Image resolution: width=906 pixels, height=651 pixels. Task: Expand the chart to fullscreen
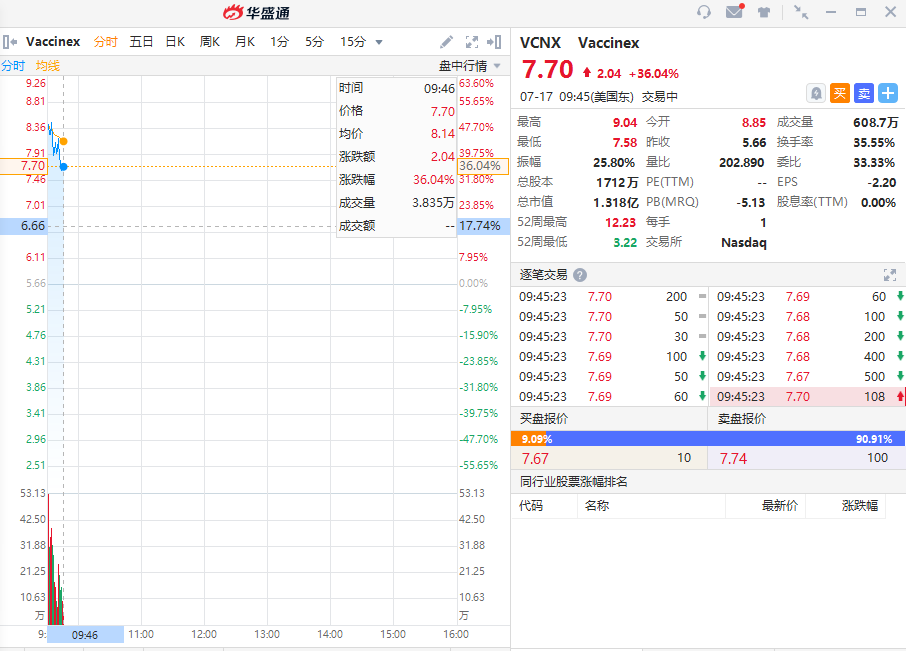[471, 42]
